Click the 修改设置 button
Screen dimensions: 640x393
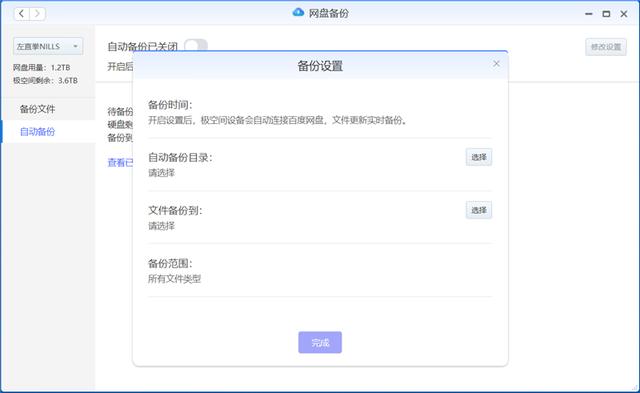[x=606, y=47]
